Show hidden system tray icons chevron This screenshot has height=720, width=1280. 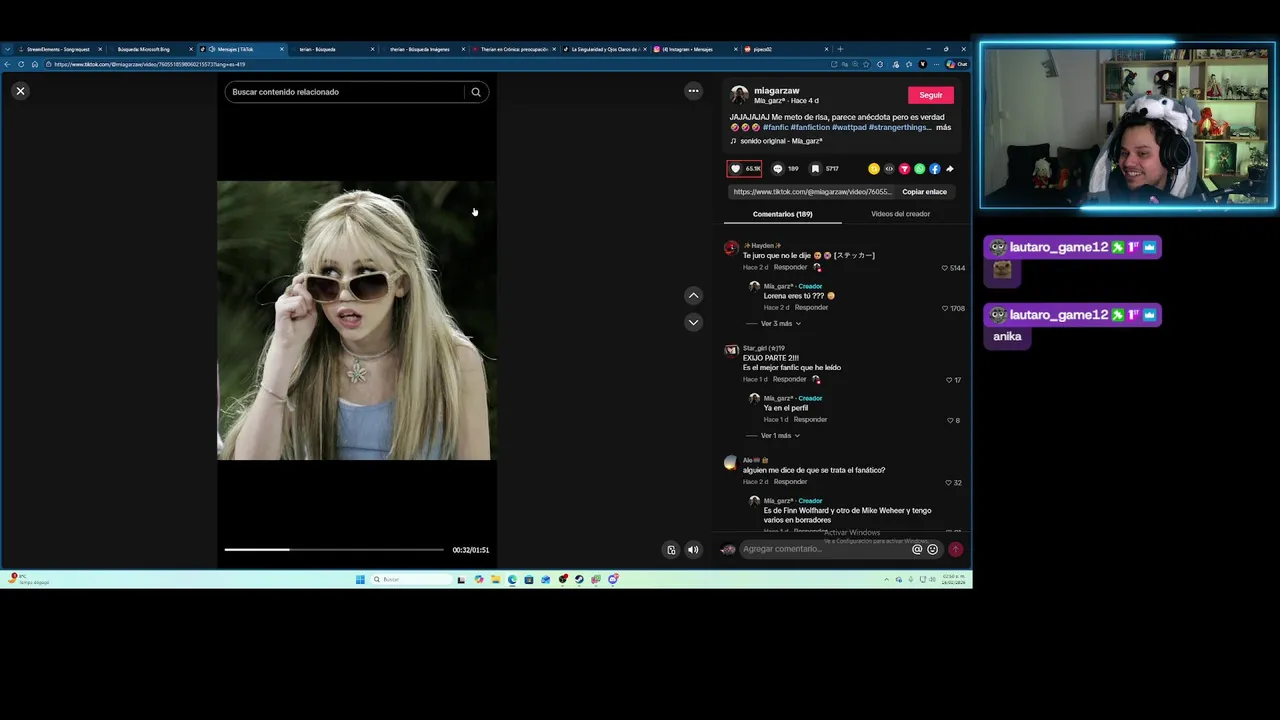pos(886,579)
